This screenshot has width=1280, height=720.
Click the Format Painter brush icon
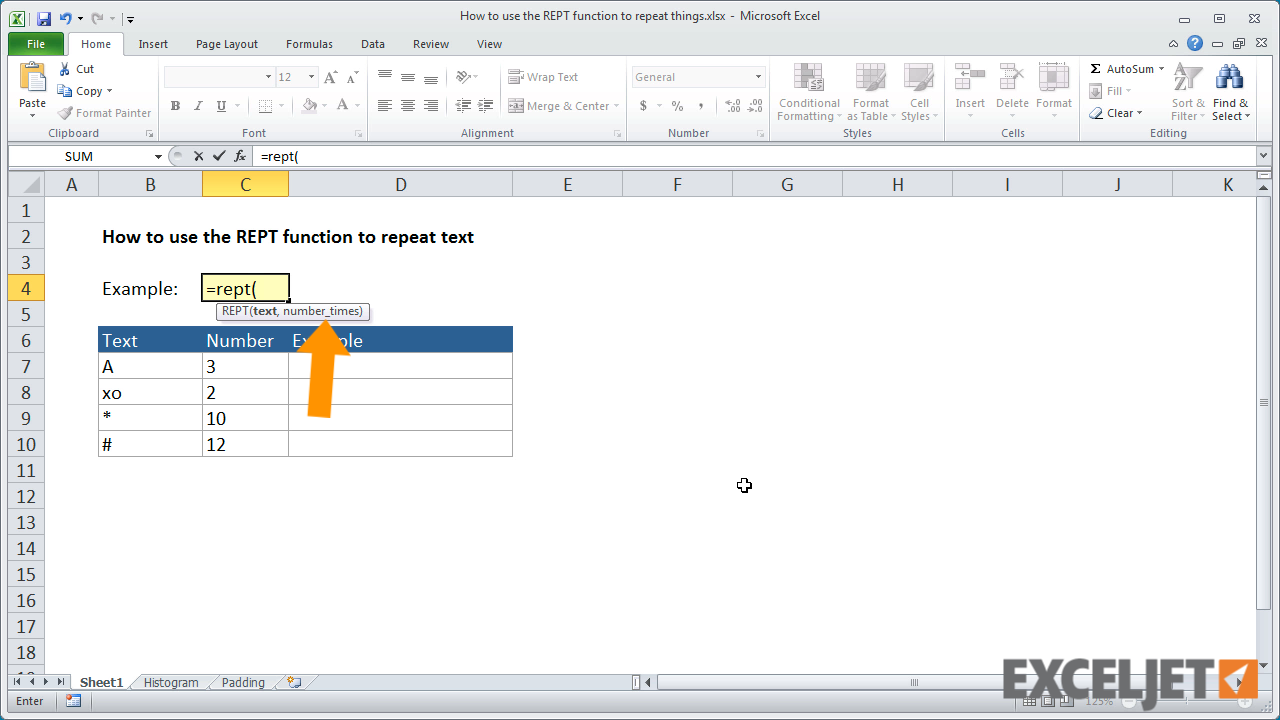66,113
